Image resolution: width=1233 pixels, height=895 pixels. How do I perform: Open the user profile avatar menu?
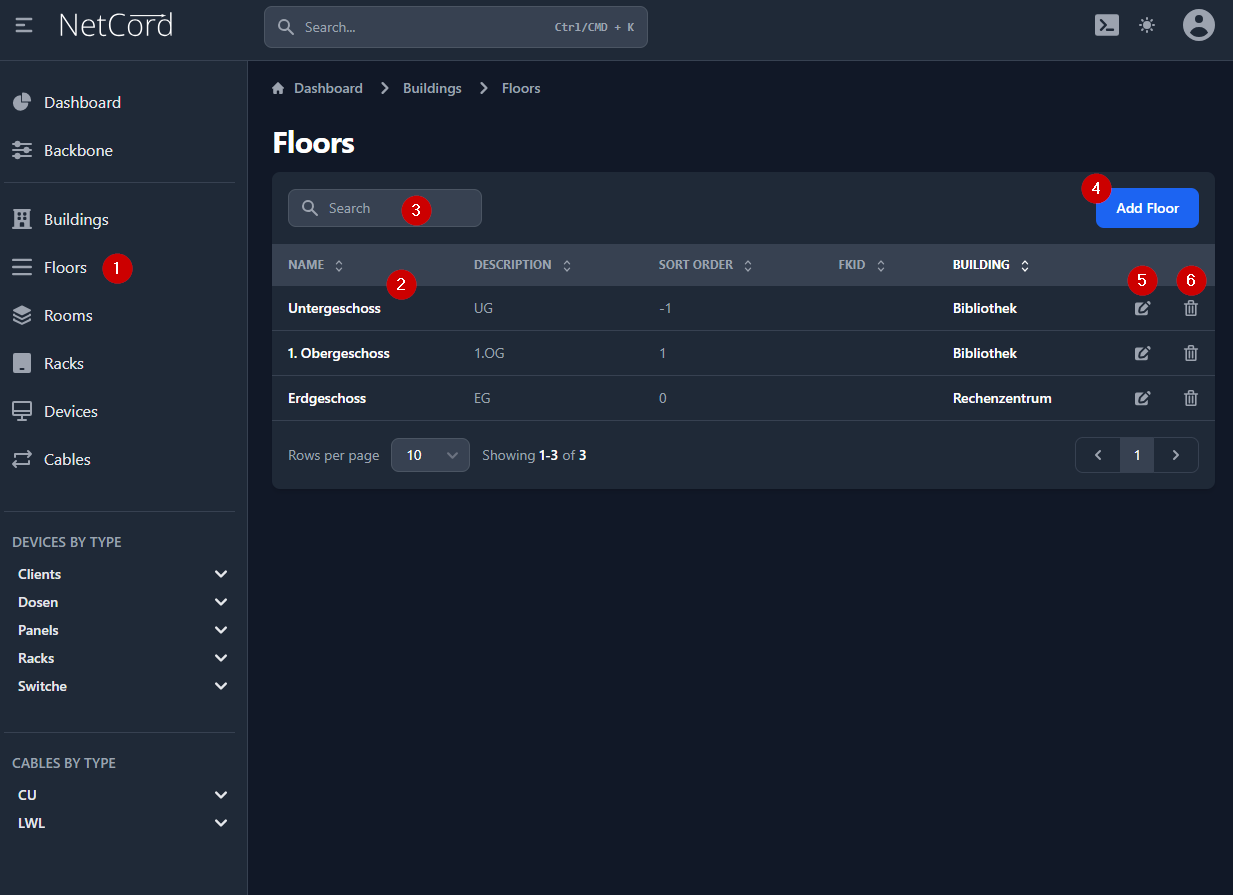coord(1198,25)
